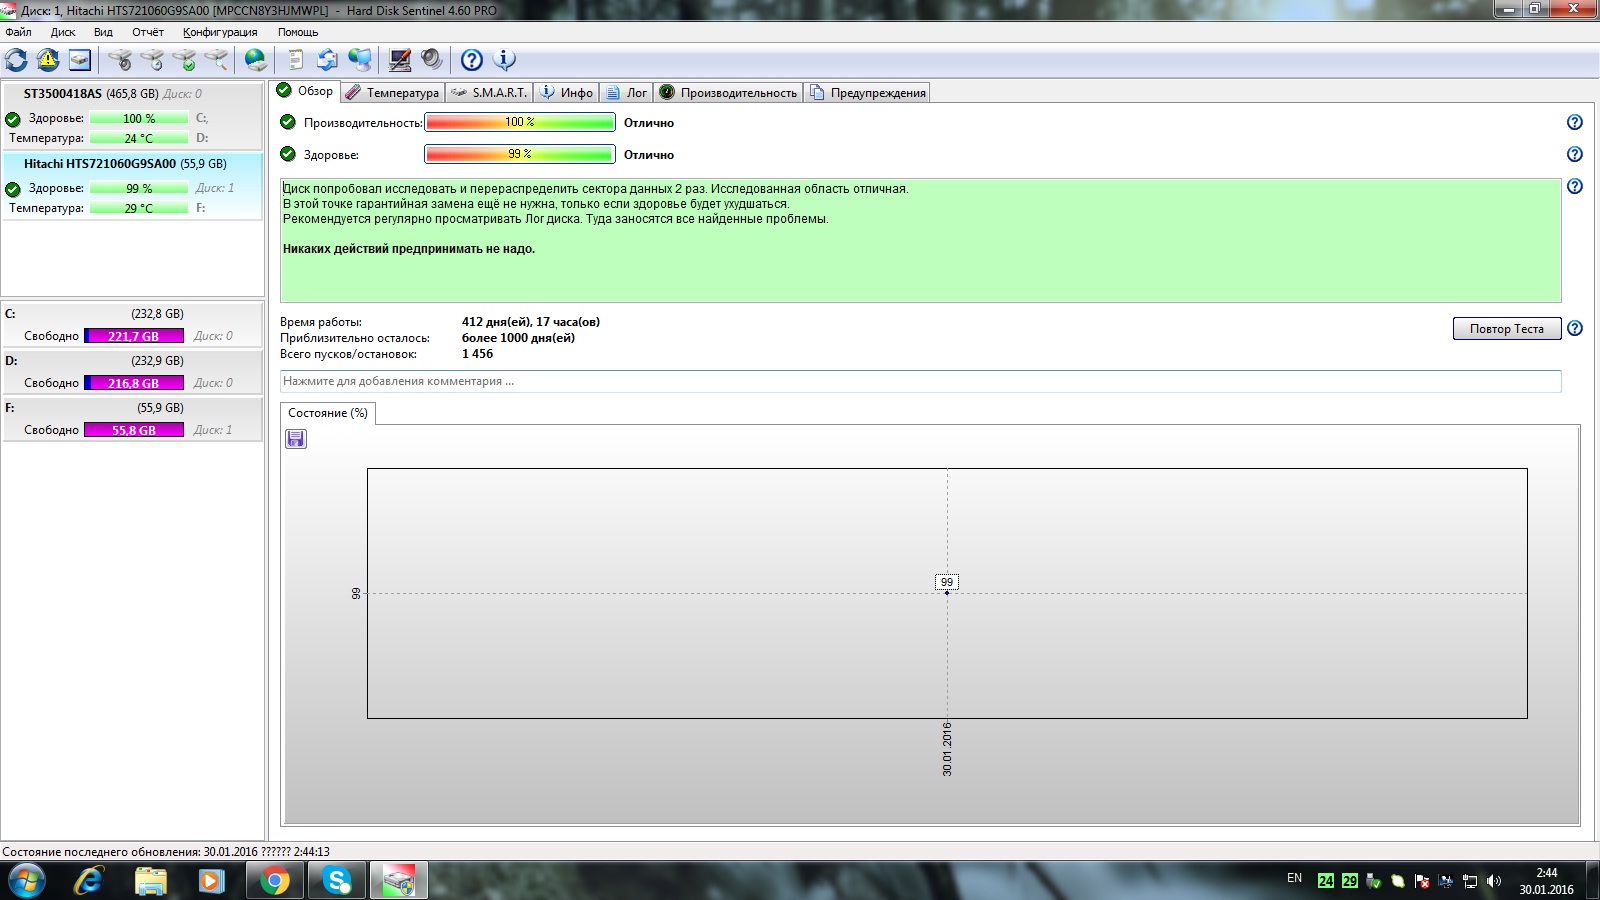The width and height of the screenshot is (1600, 900).
Task: Click the blue-framed disk panel toolbar icon
Action: pos(80,60)
